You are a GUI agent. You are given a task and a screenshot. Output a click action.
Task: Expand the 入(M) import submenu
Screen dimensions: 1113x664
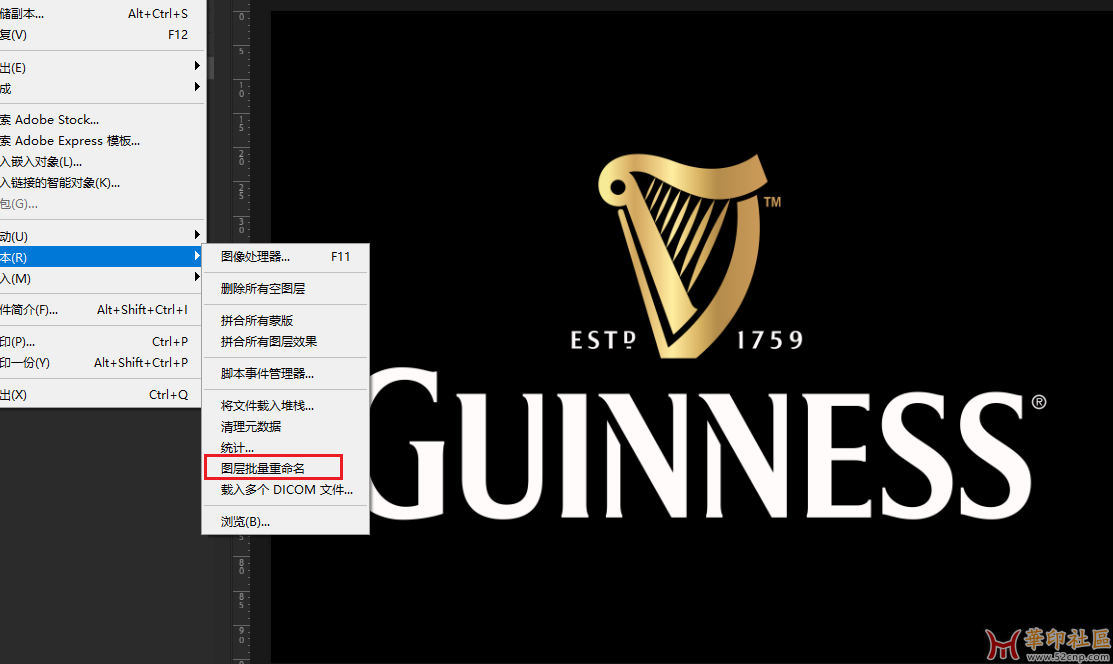(x=102, y=278)
